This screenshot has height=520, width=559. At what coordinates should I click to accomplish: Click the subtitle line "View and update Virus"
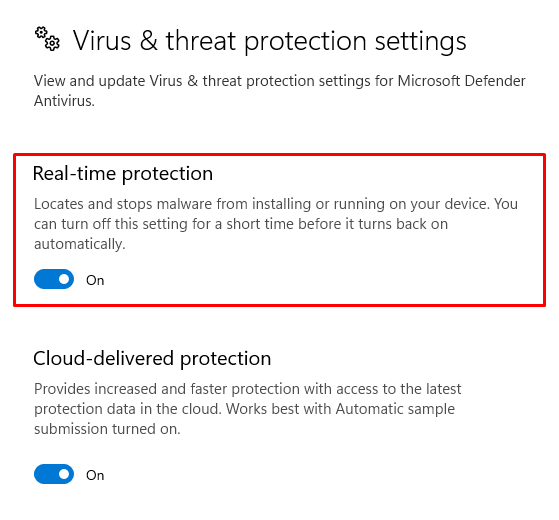pyautogui.click(x=280, y=81)
